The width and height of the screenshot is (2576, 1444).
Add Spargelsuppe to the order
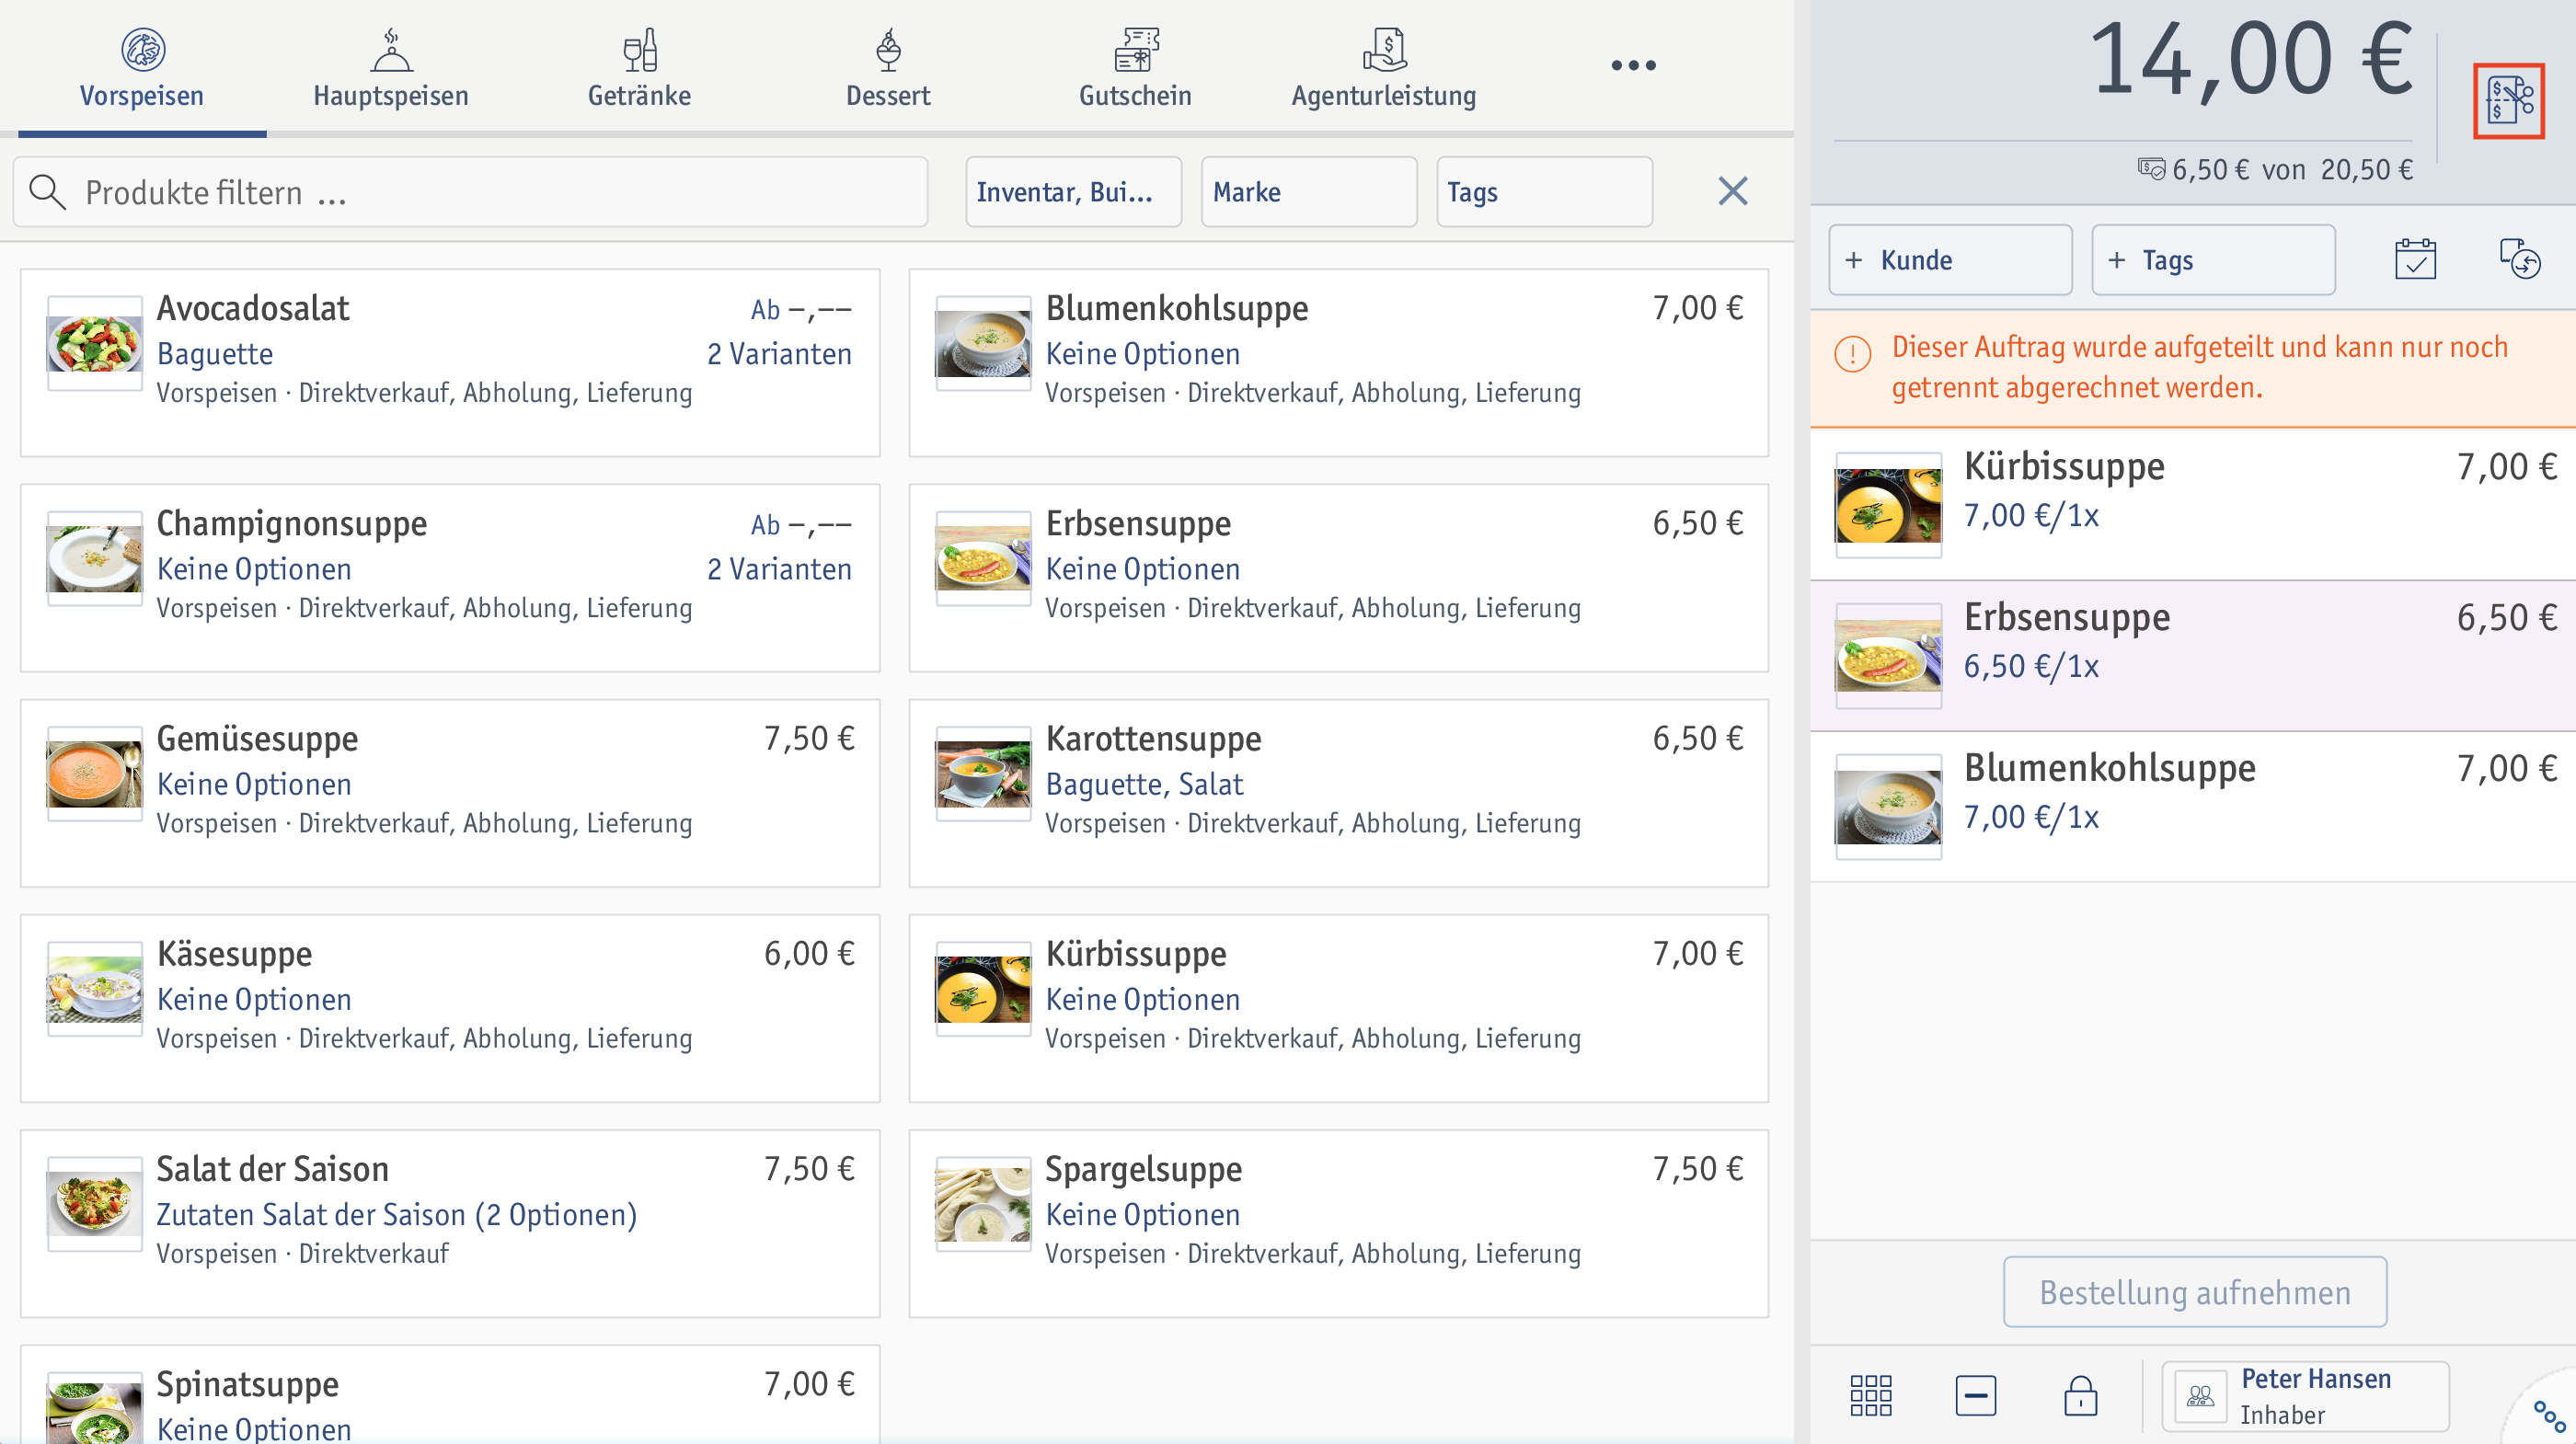[1338, 1223]
